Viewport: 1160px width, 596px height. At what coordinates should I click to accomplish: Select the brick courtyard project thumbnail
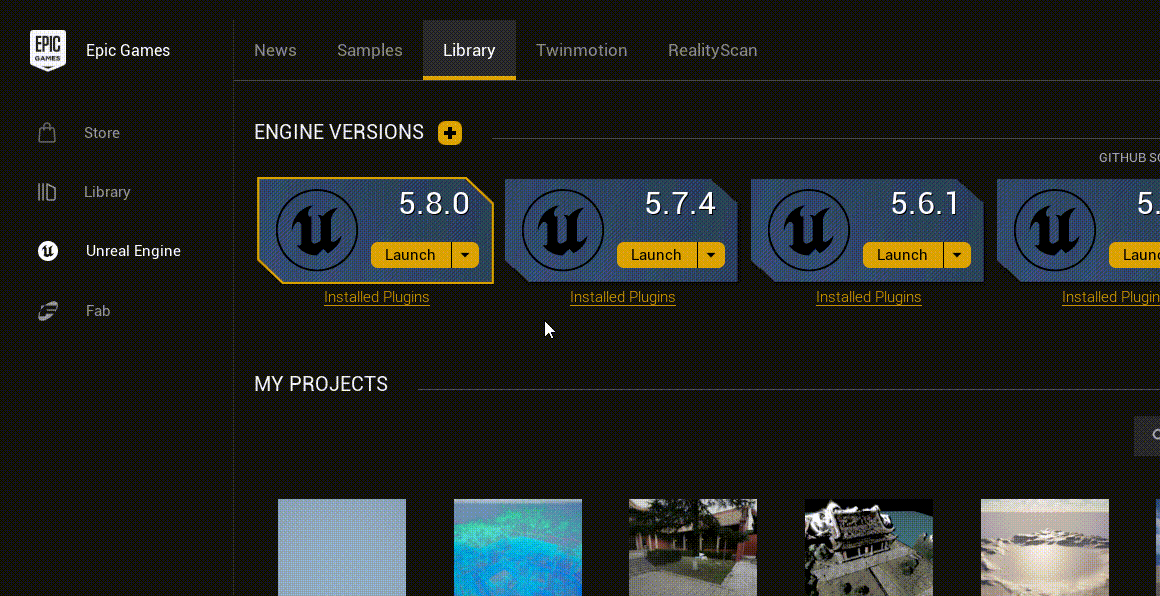pos(693,547)
